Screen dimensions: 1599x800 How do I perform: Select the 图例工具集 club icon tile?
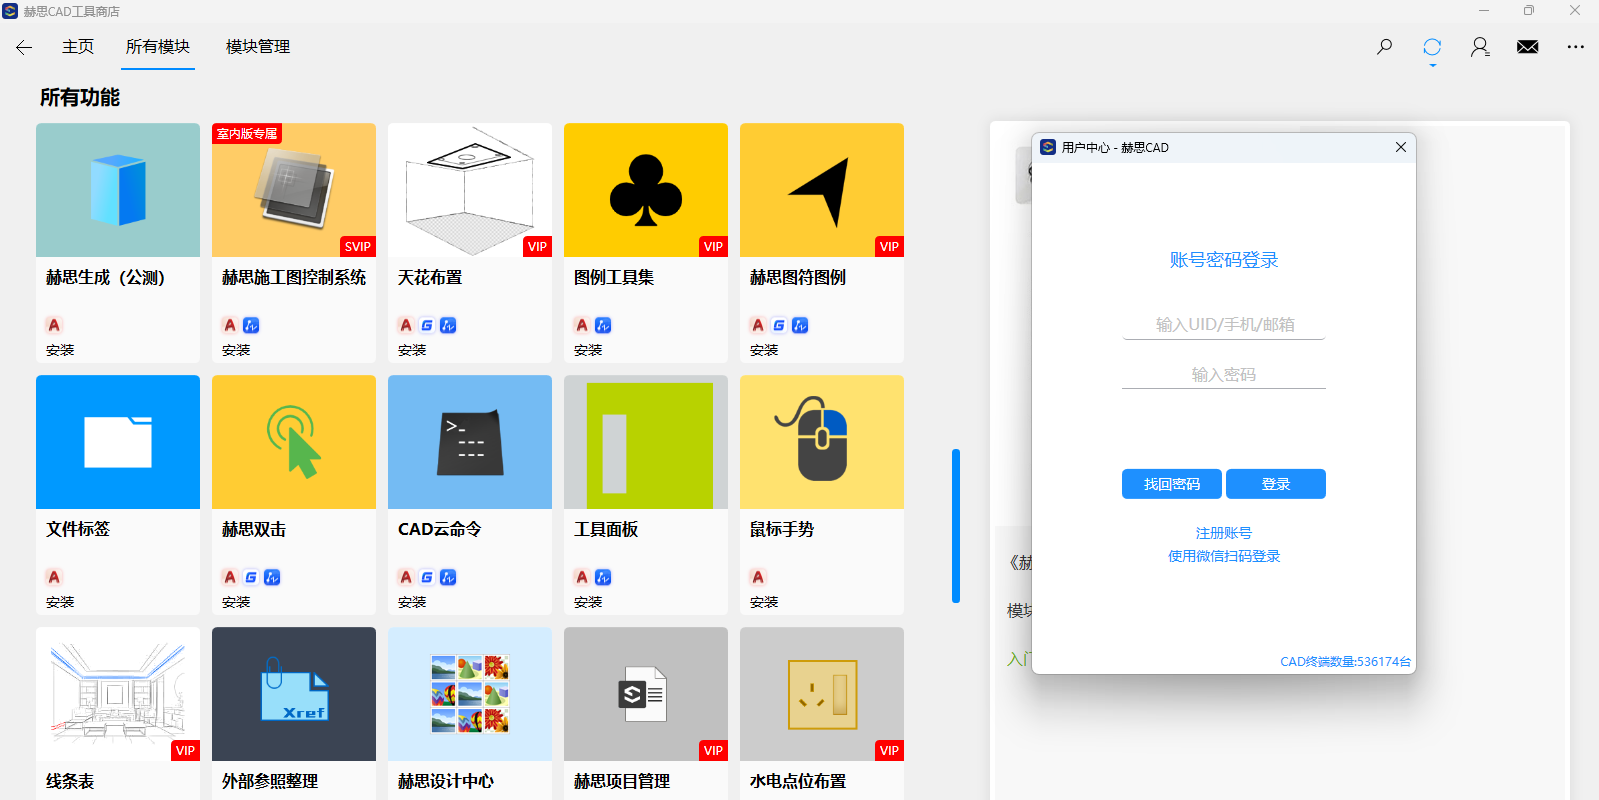(646, 190)
